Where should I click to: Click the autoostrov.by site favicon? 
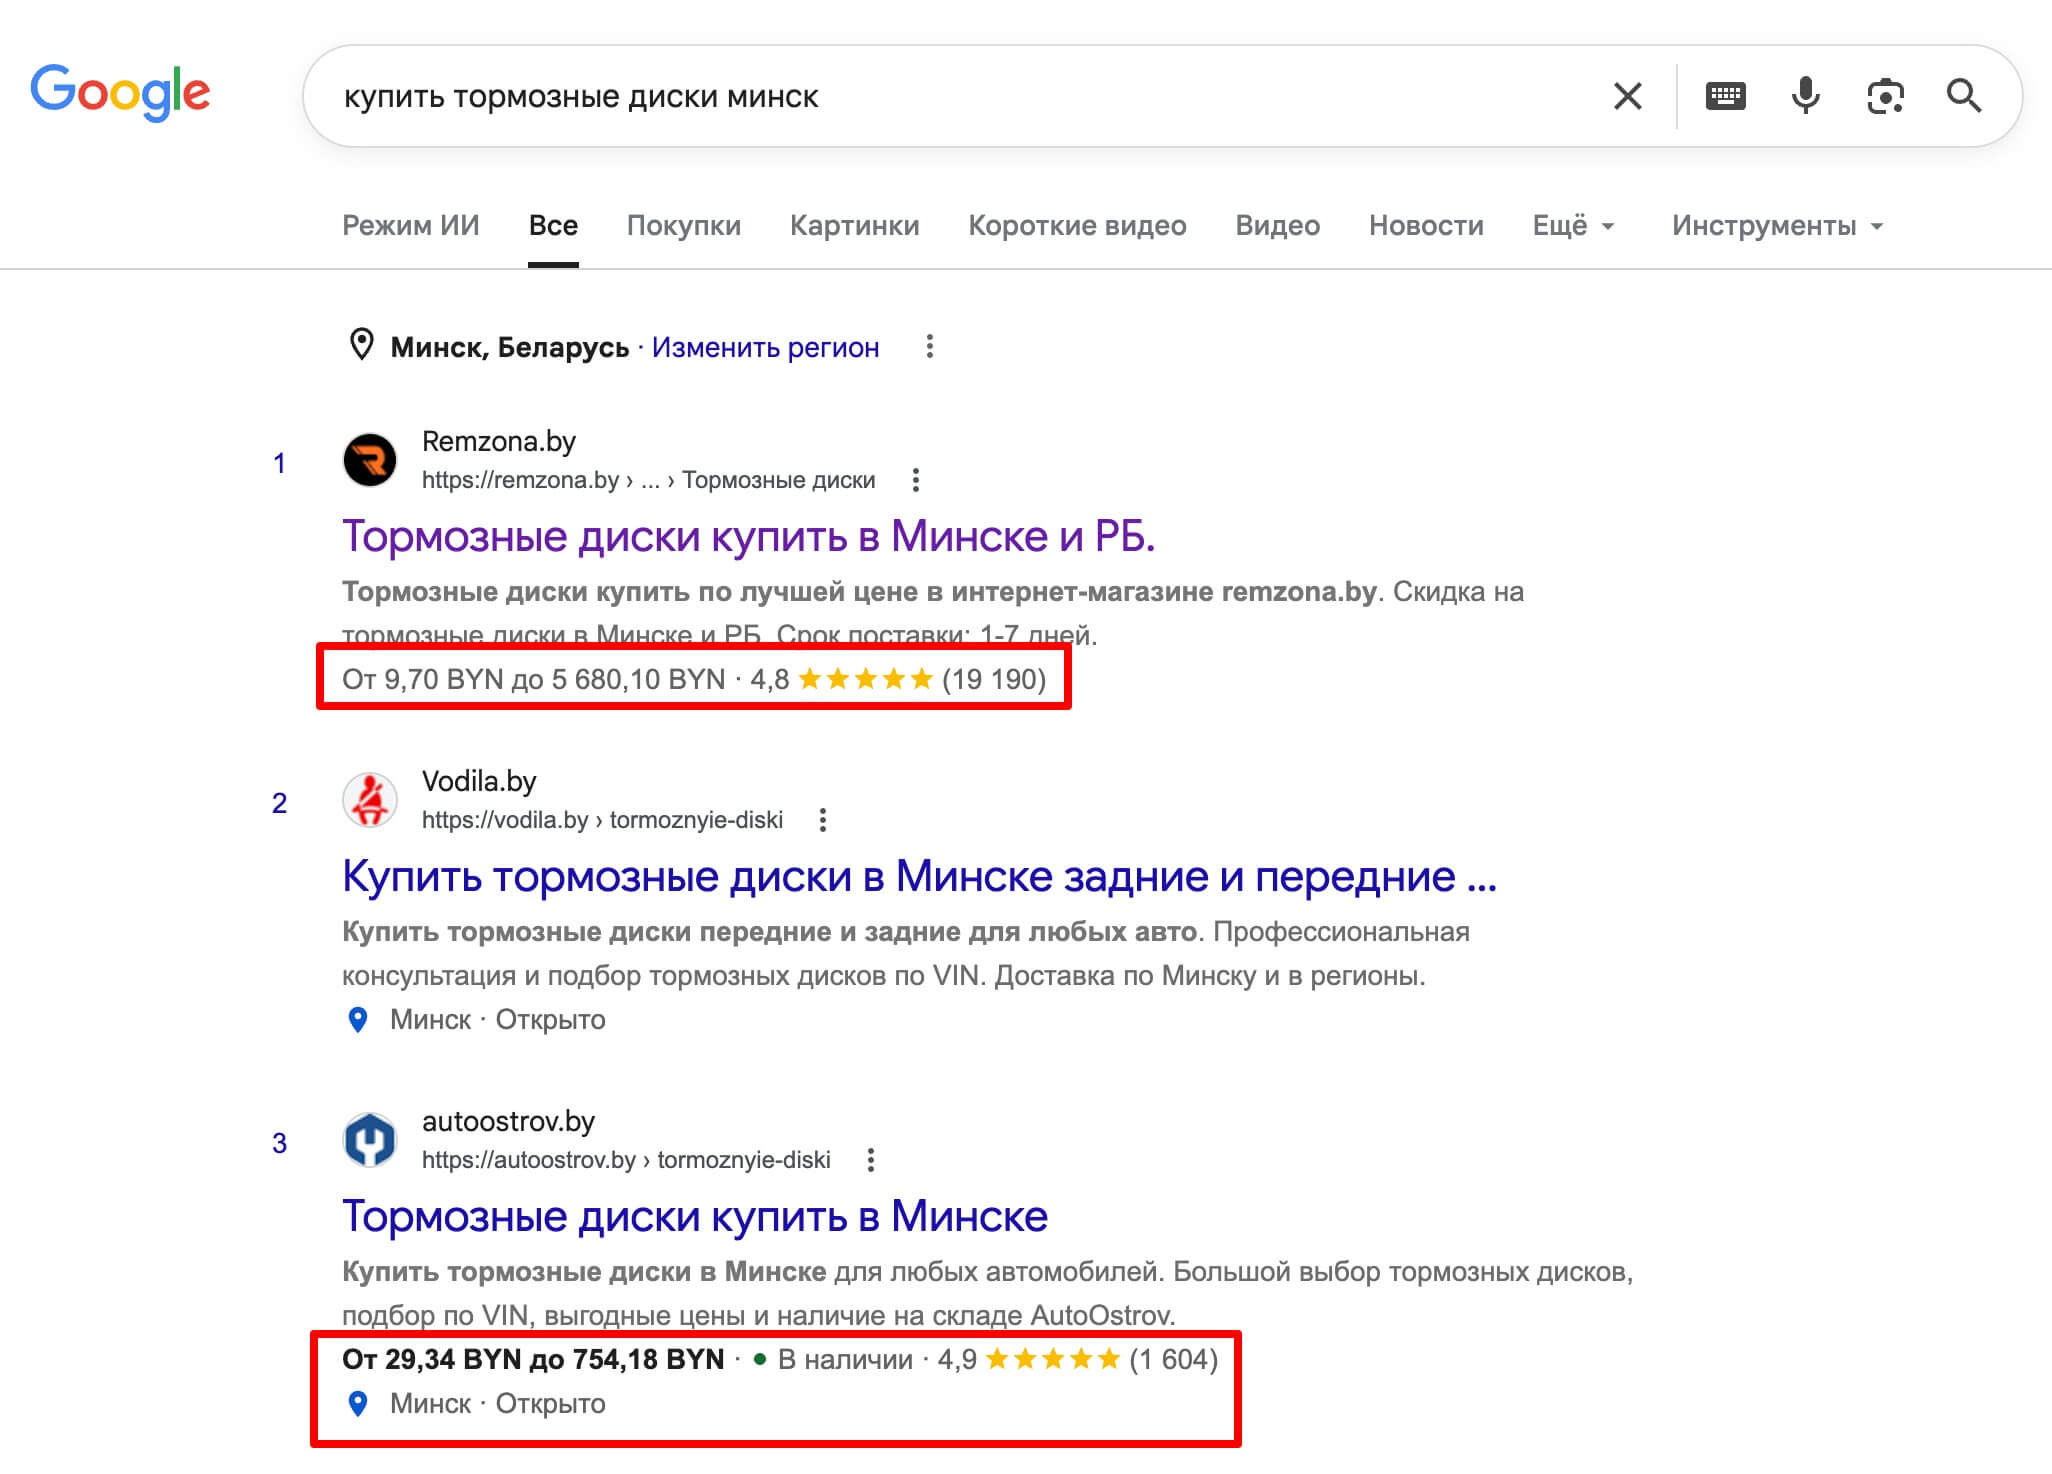(370, 1140)
